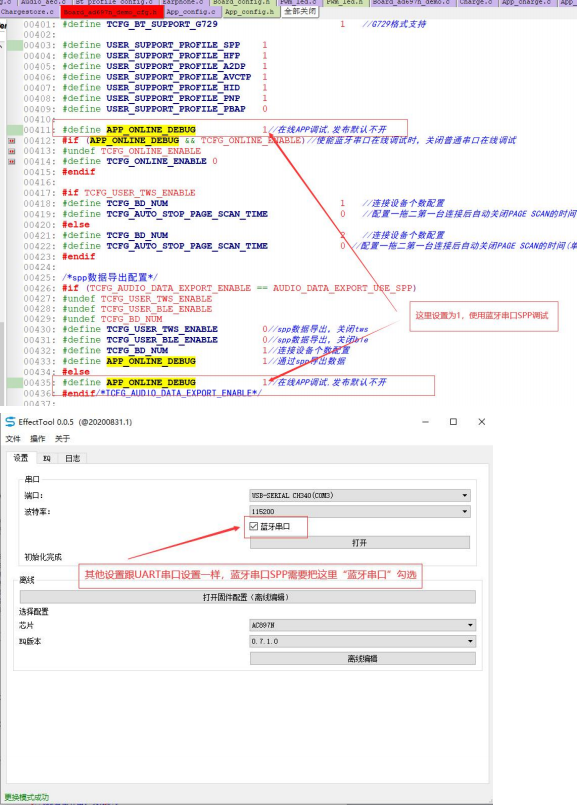Click #if TCFG_USER_TWS_ENABLE on line 00417
Screen dimensions: 577x805
(x=129, y=193)
